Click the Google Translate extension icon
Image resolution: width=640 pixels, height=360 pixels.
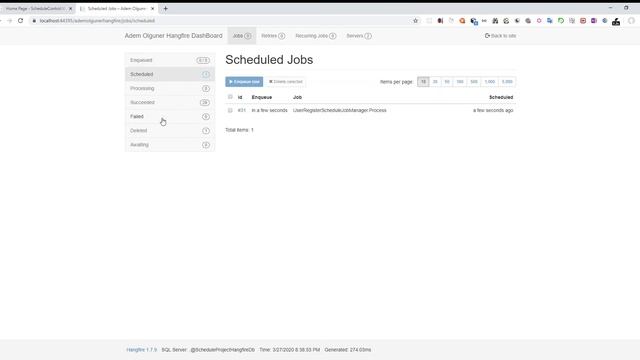[x=550, y=21]
